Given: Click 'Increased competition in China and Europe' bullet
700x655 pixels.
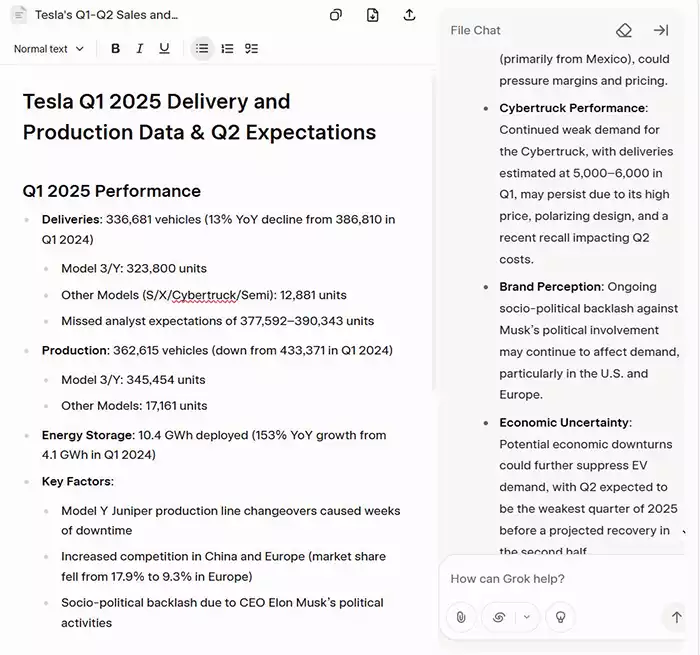Looking at the screenshot, I should pos(224,567).
